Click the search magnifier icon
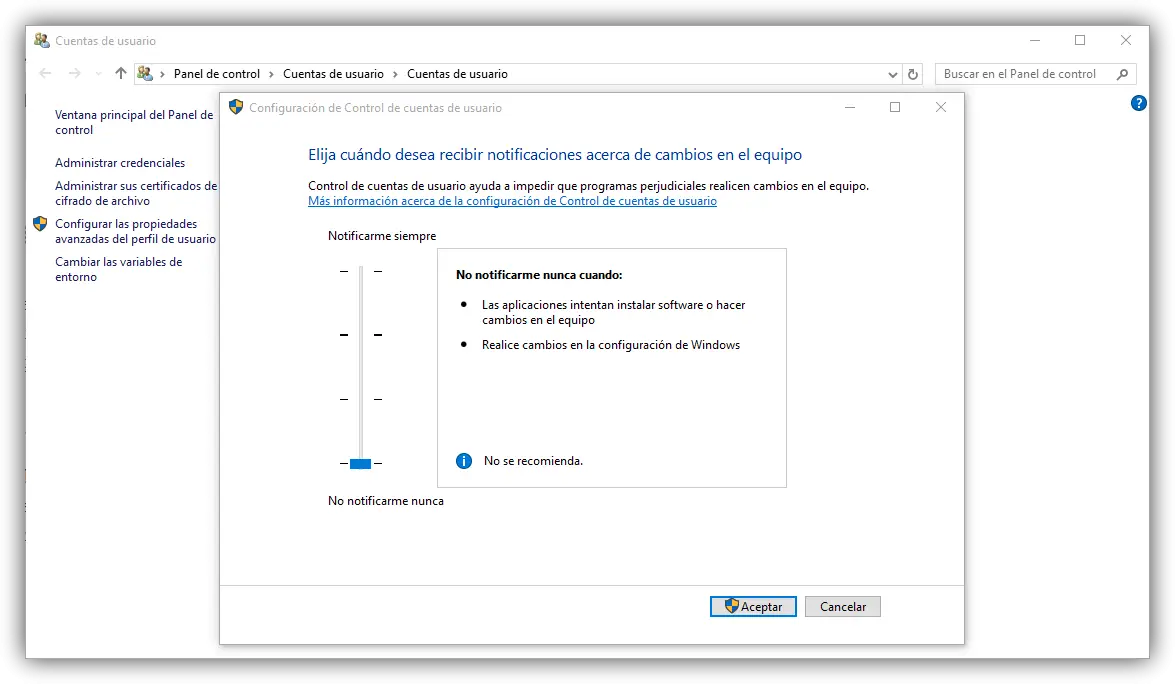 coord(1123,73)
